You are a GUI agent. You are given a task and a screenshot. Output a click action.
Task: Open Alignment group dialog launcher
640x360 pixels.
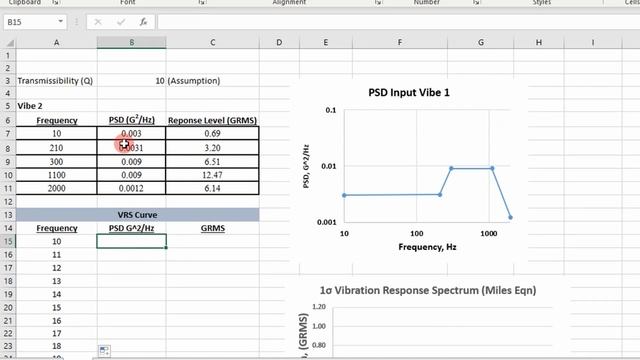[378, 2]
